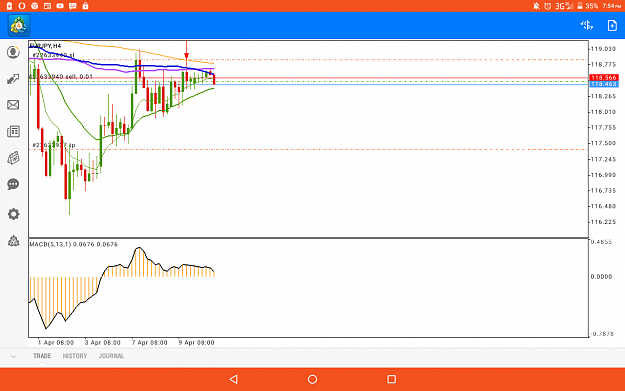
Task: Tap the 3 Apr 08:00 time label
Action: coord(102,342)
